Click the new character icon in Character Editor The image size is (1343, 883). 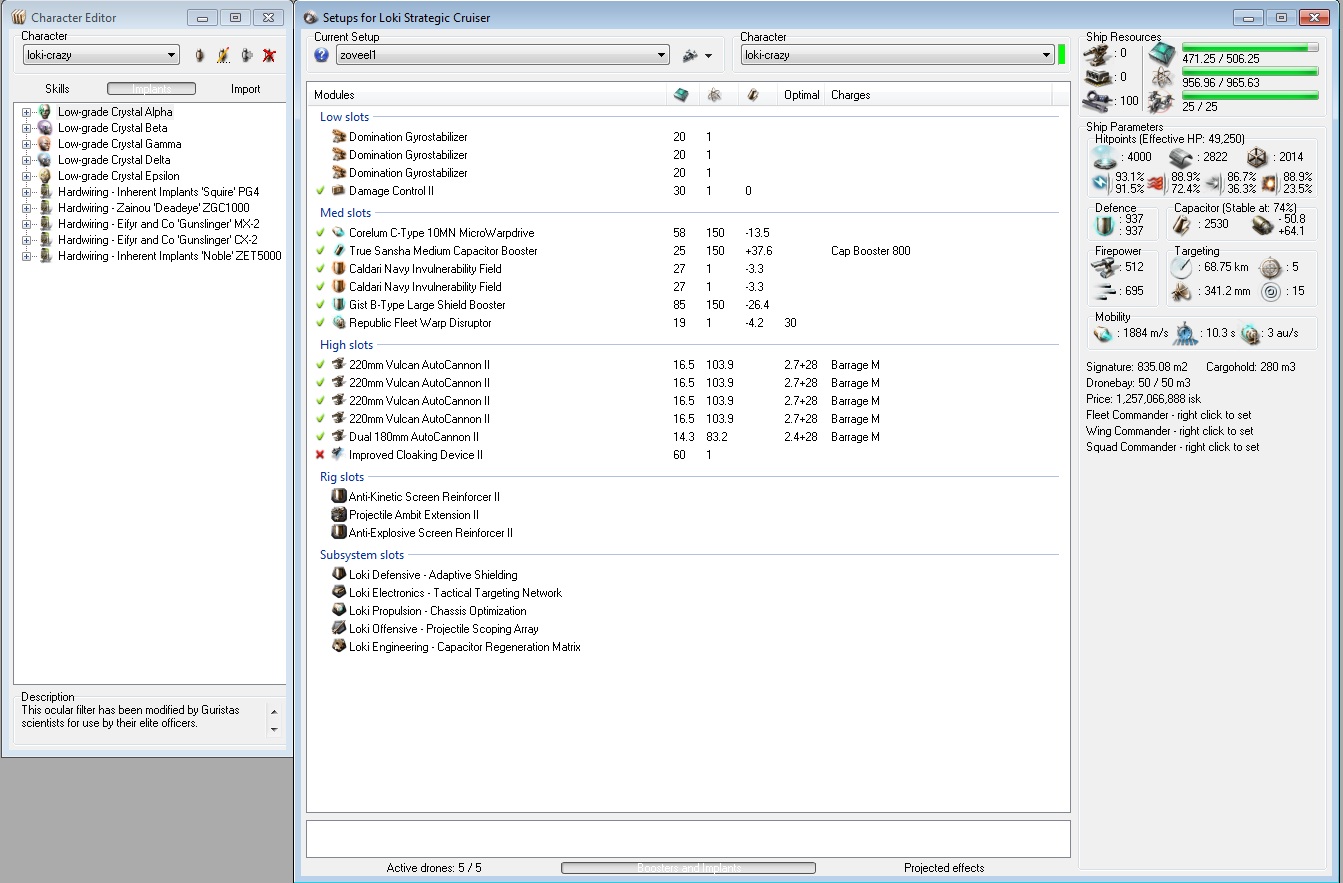pyautogui.click(x=200, y=56)
